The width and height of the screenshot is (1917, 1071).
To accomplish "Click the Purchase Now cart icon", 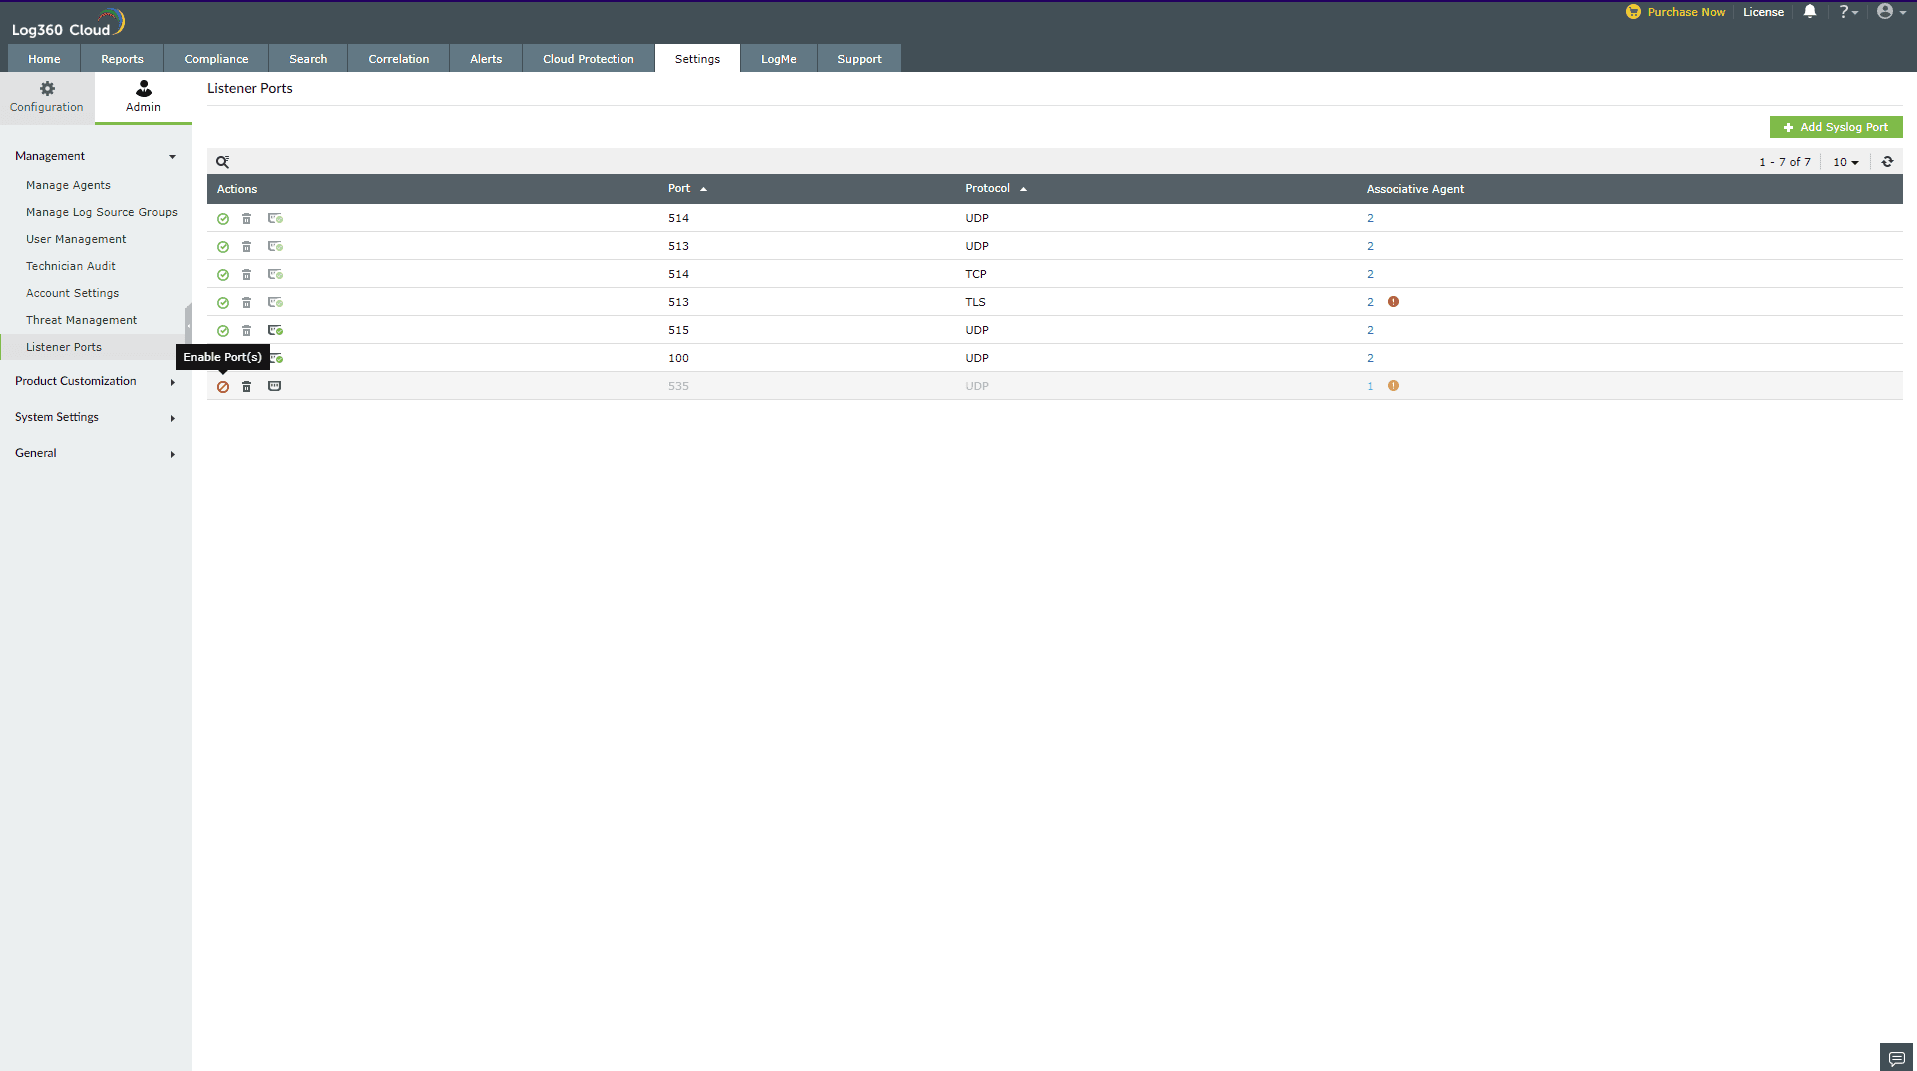I will (x=1633, y=12).
